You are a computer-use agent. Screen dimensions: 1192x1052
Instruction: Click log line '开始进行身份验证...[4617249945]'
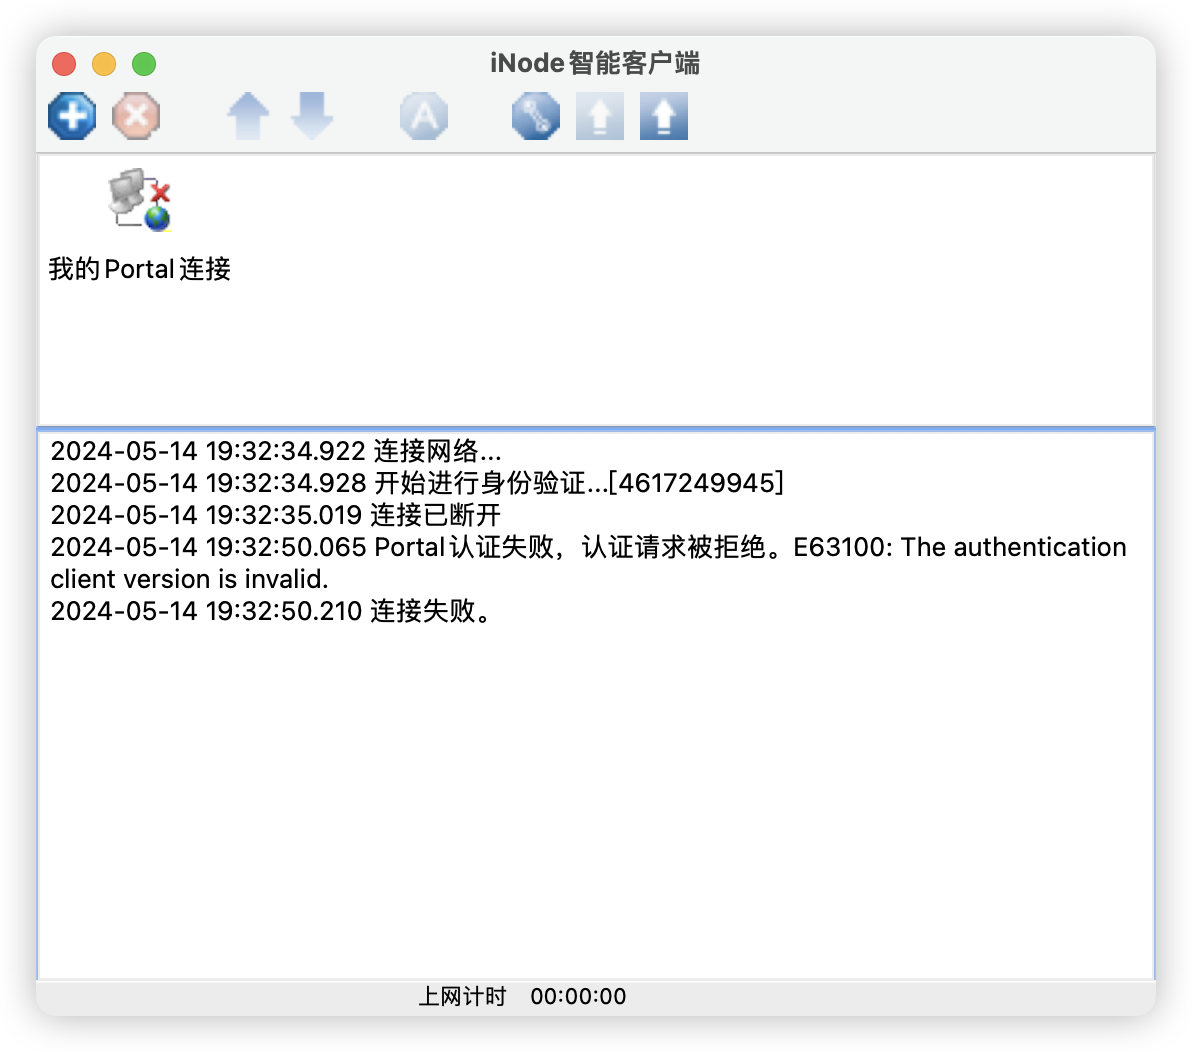417,483
